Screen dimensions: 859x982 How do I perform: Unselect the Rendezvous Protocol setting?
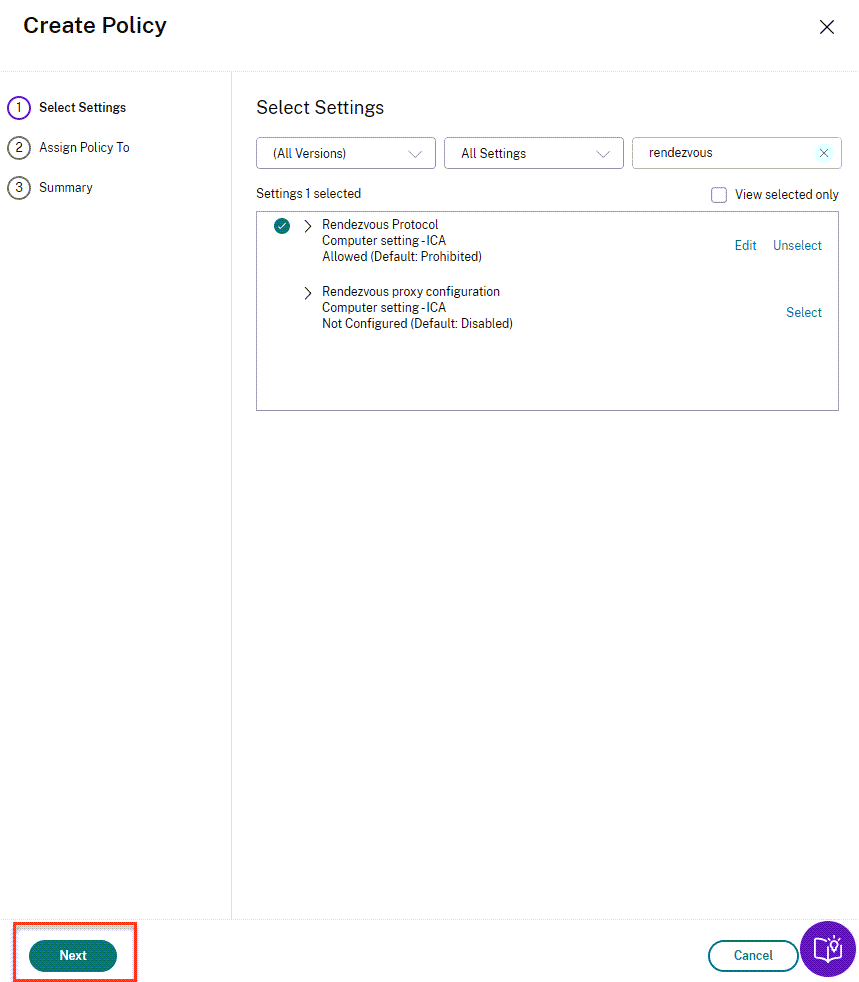(797, 246)
